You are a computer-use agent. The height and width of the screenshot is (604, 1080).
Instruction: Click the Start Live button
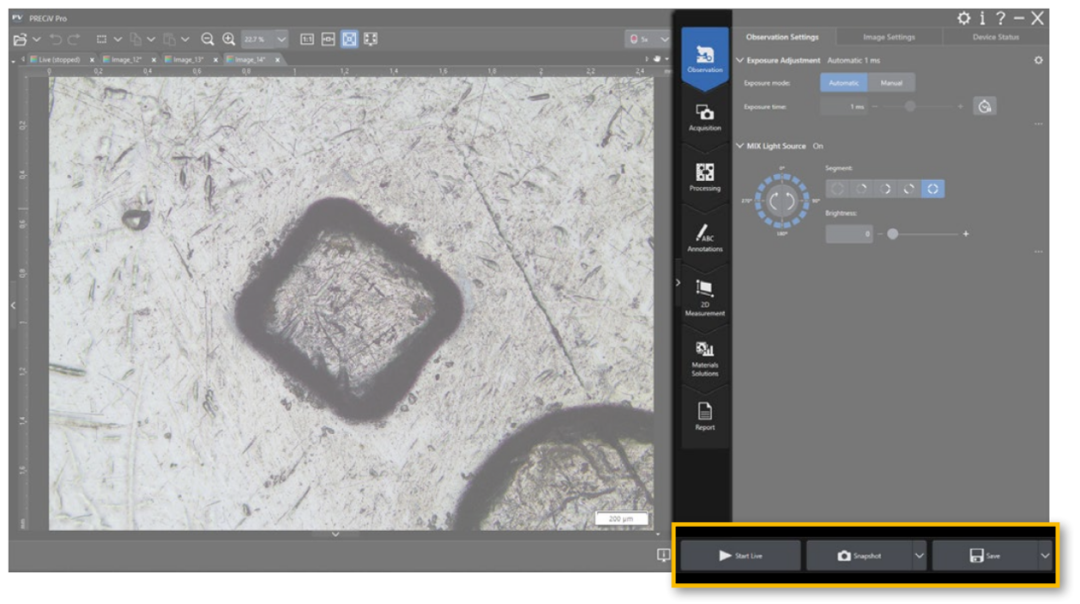point(740,556)
